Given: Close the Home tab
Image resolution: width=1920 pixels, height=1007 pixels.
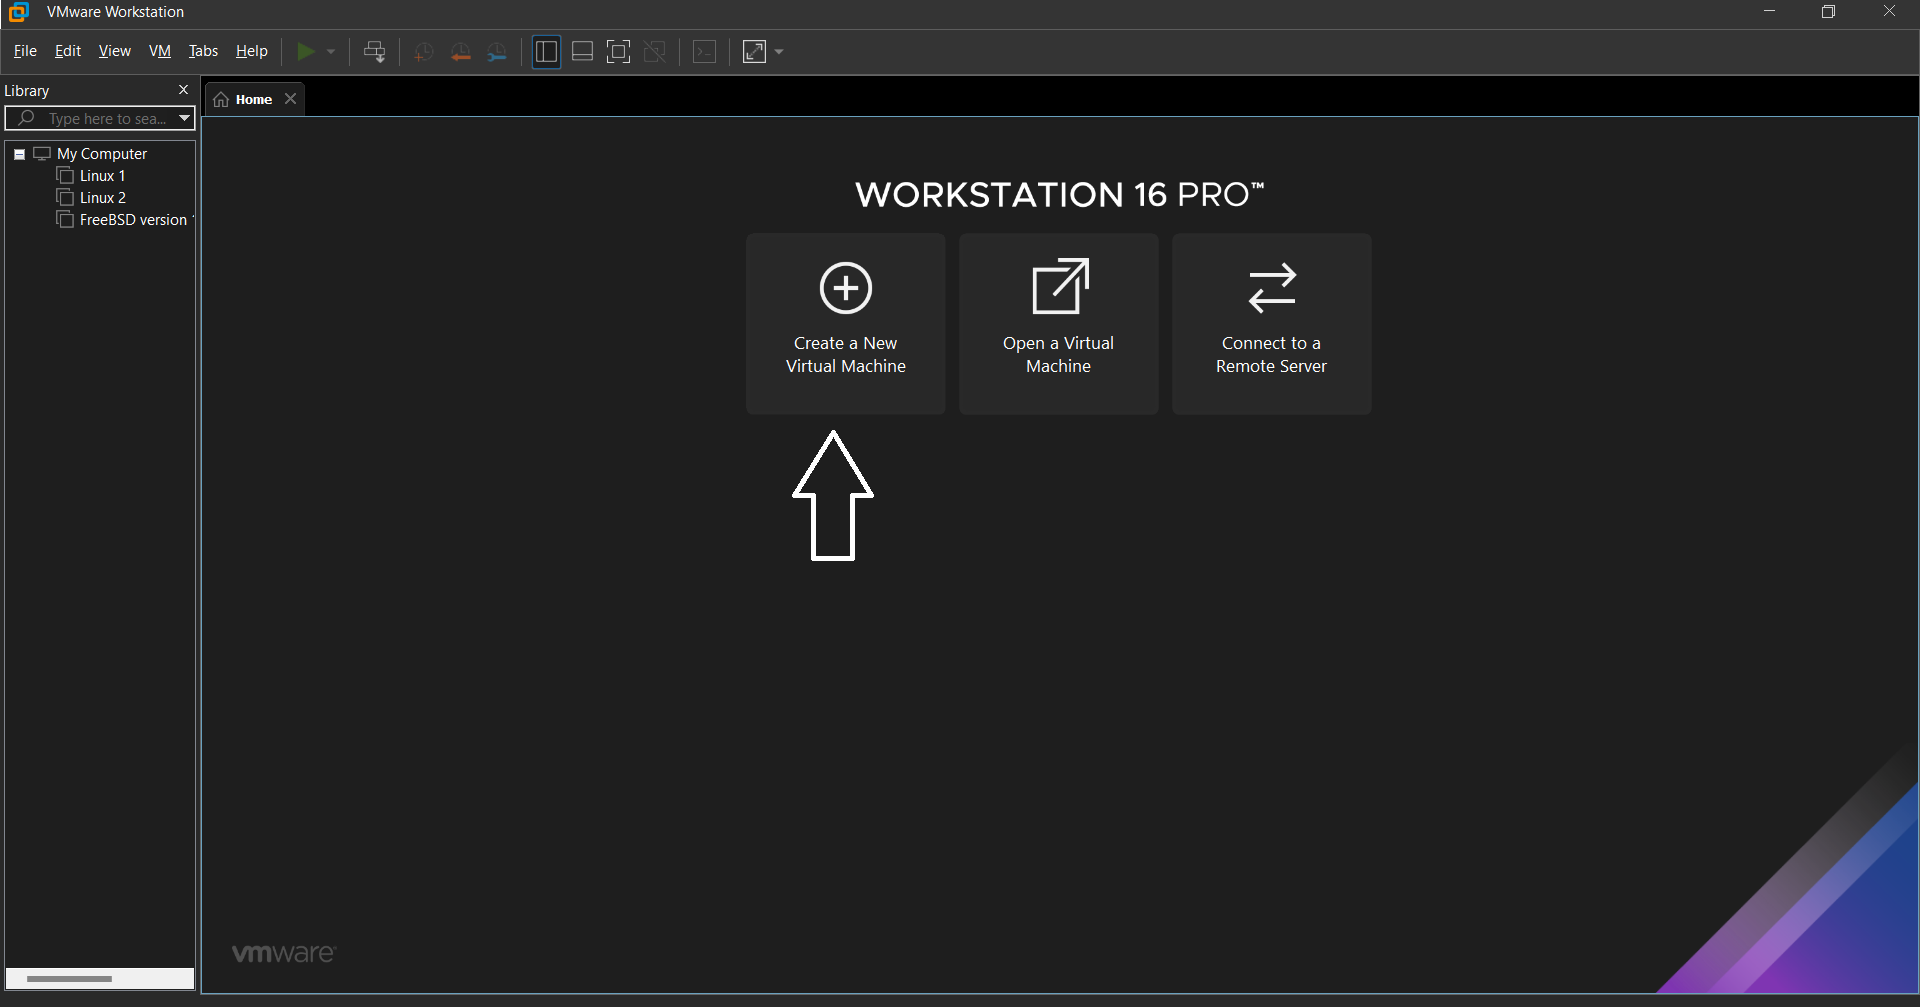Looking at the screenshot, I should (291, 99).
